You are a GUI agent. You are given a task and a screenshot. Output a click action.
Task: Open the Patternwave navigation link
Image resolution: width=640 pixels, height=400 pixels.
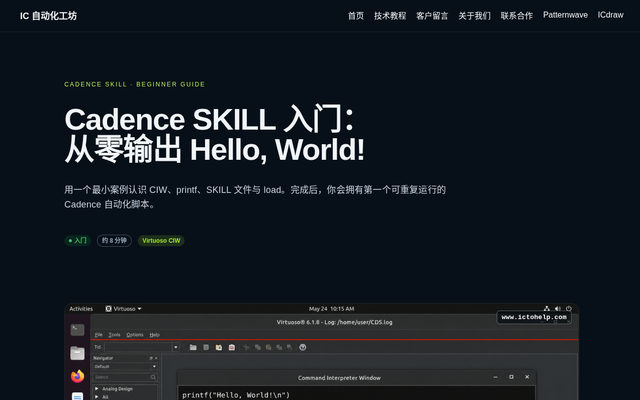565,15
